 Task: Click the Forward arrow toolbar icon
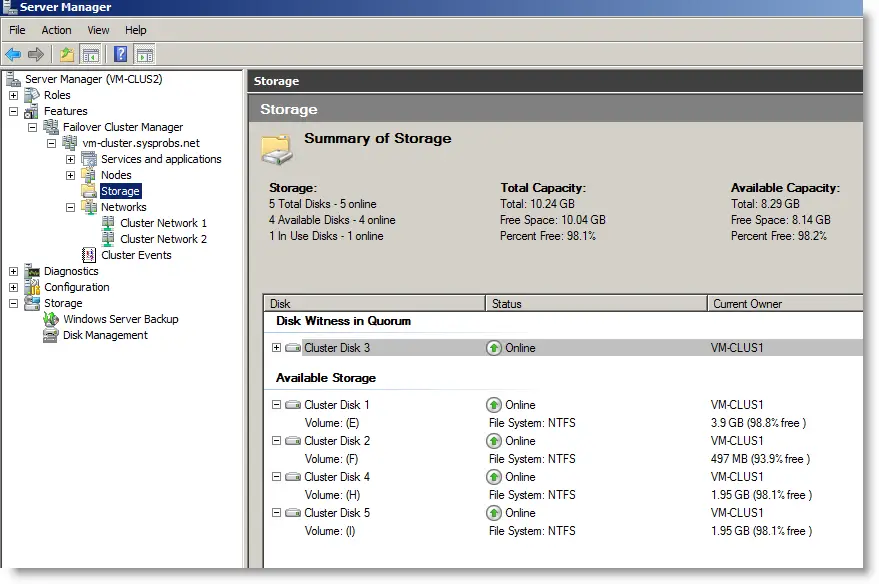pyautogui.click(x=36, y=54)
